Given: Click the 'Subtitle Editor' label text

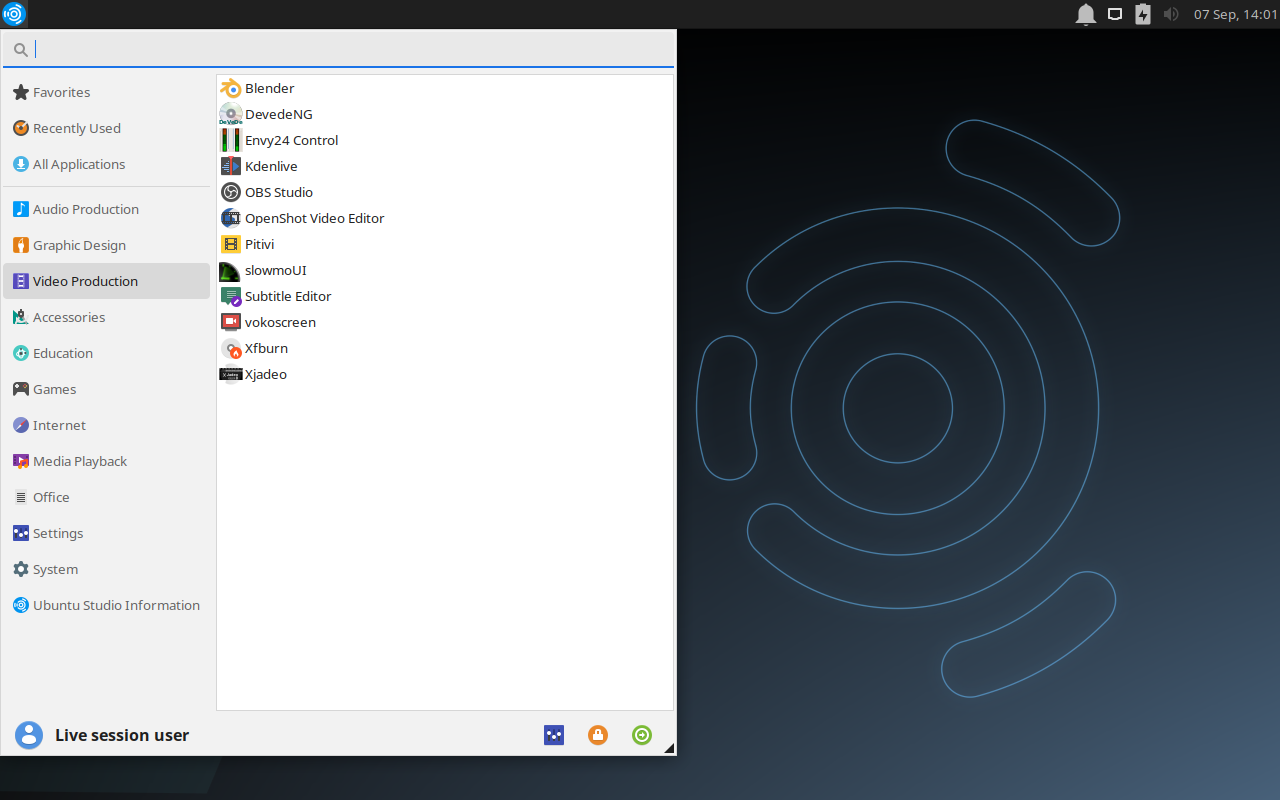Looking at the screenshot, I should (x=288, y=296).
